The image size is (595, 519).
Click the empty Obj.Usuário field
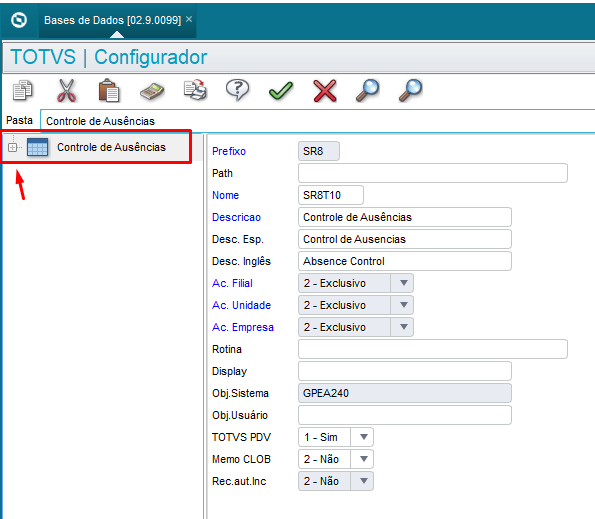405,415
